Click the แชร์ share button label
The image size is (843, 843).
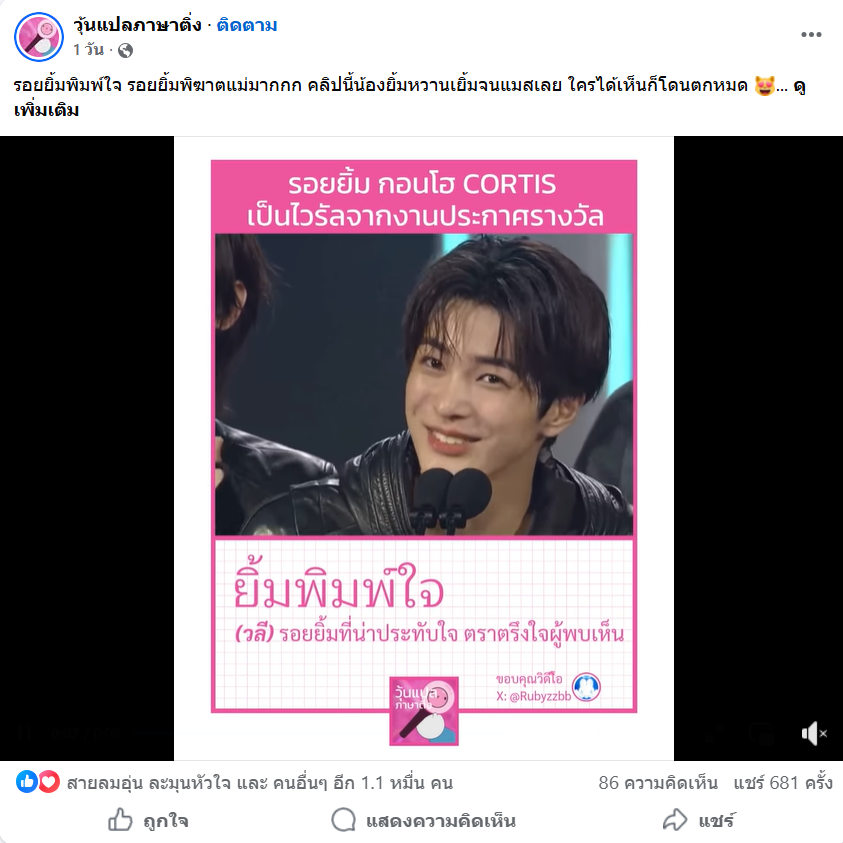(716, 821)
